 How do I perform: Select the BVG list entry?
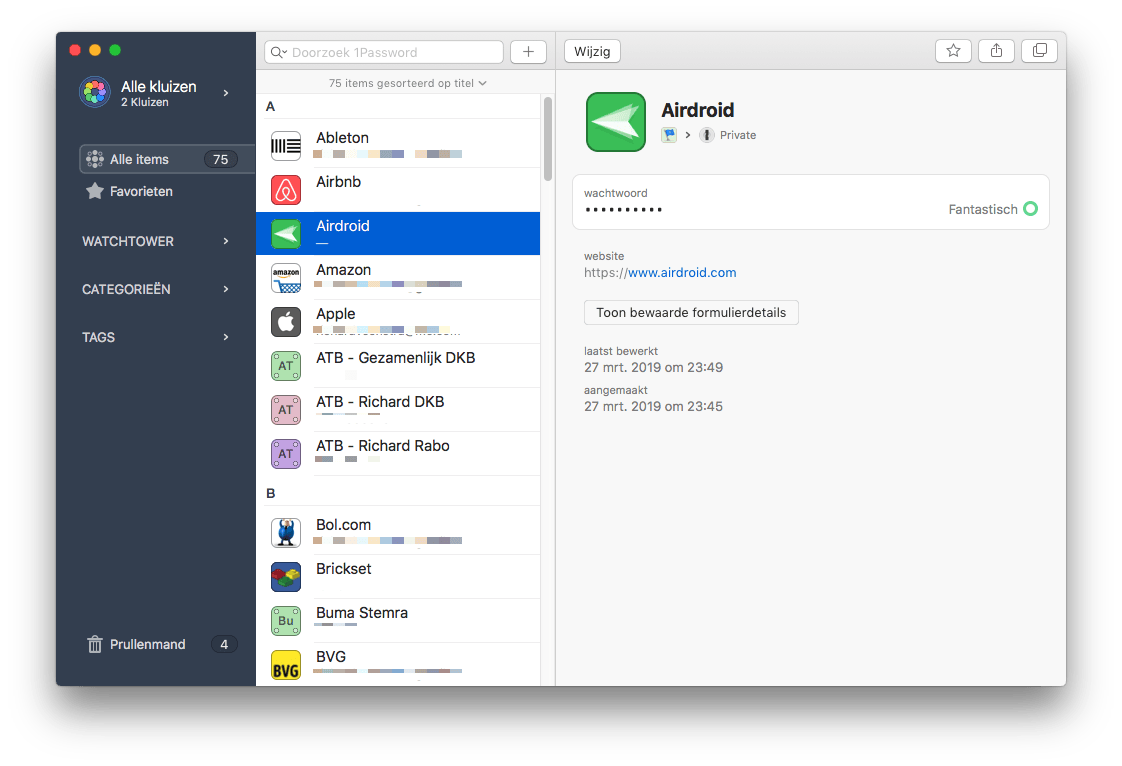(x=398, y=664)
